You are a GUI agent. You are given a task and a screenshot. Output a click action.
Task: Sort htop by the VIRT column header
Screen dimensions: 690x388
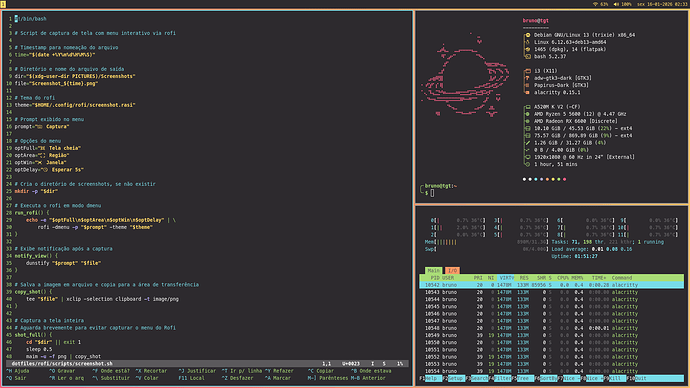click(506, 278)
